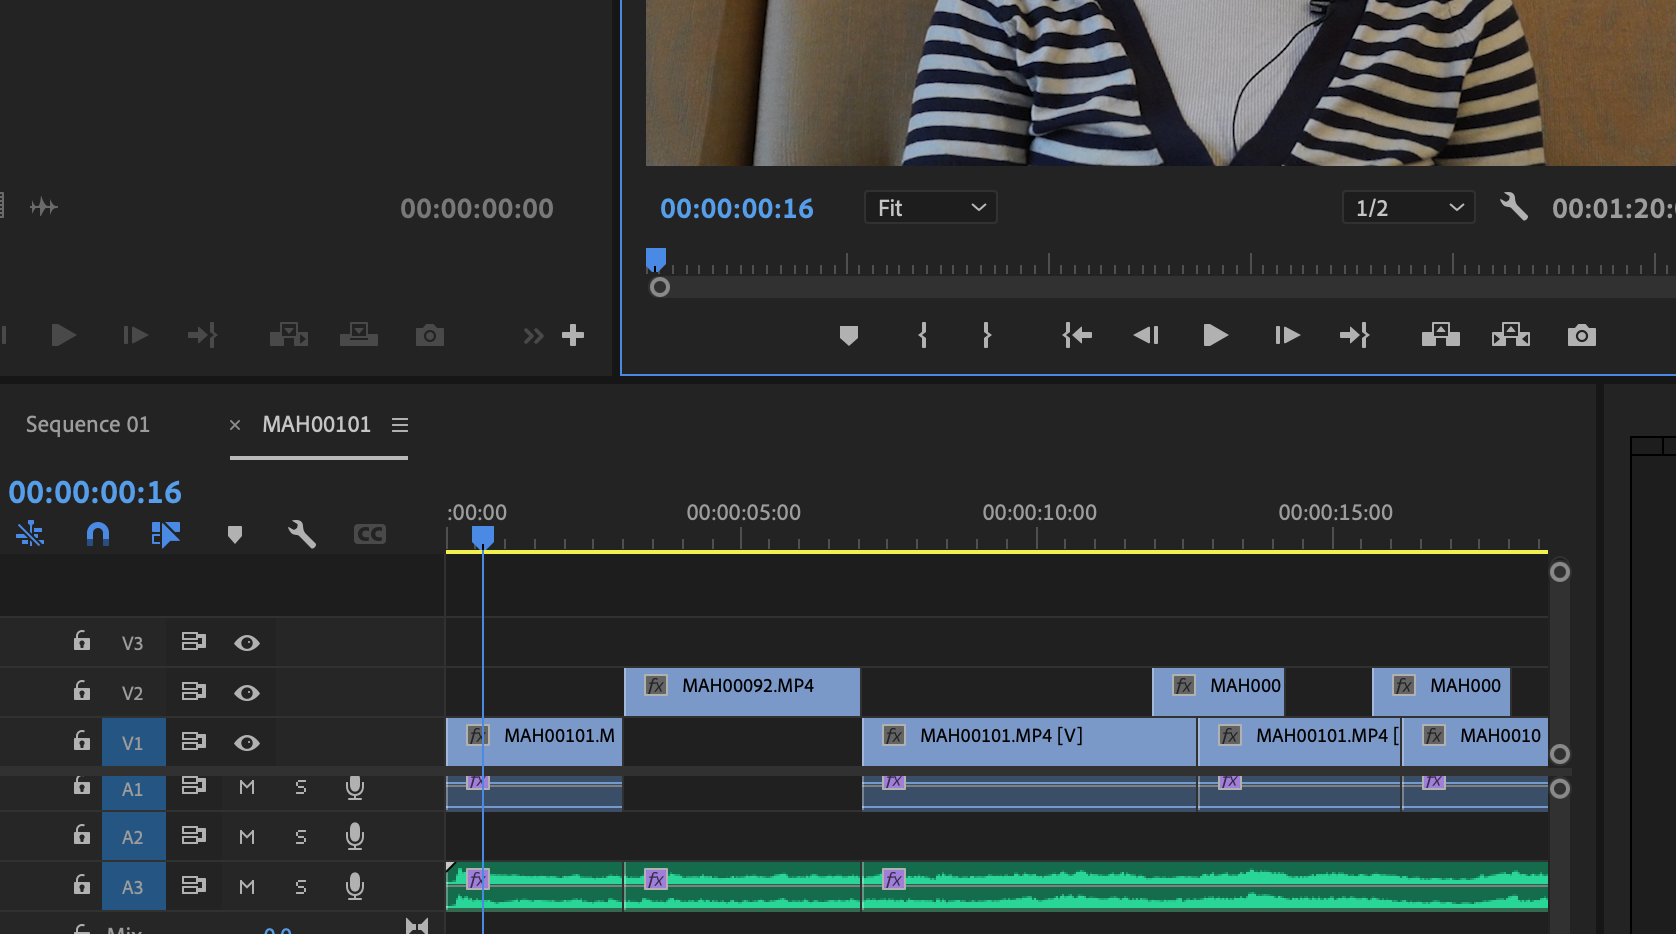1676x934 pixels.
Task: Hide track V3 output eye
Action: (247, 643)
